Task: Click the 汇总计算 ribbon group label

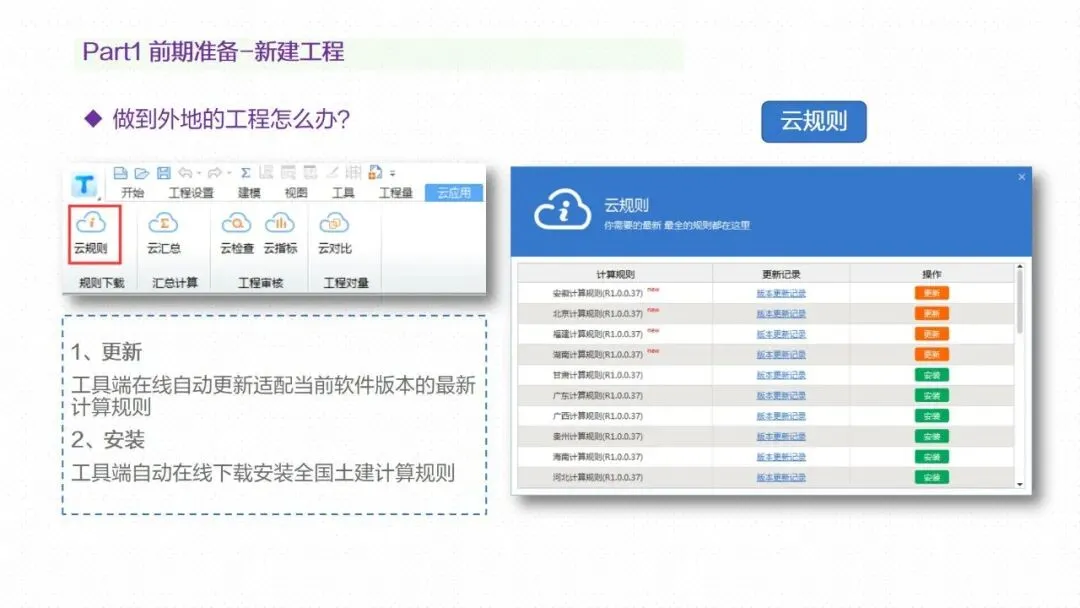Action: pyautogui.click(x=175, y=283)
